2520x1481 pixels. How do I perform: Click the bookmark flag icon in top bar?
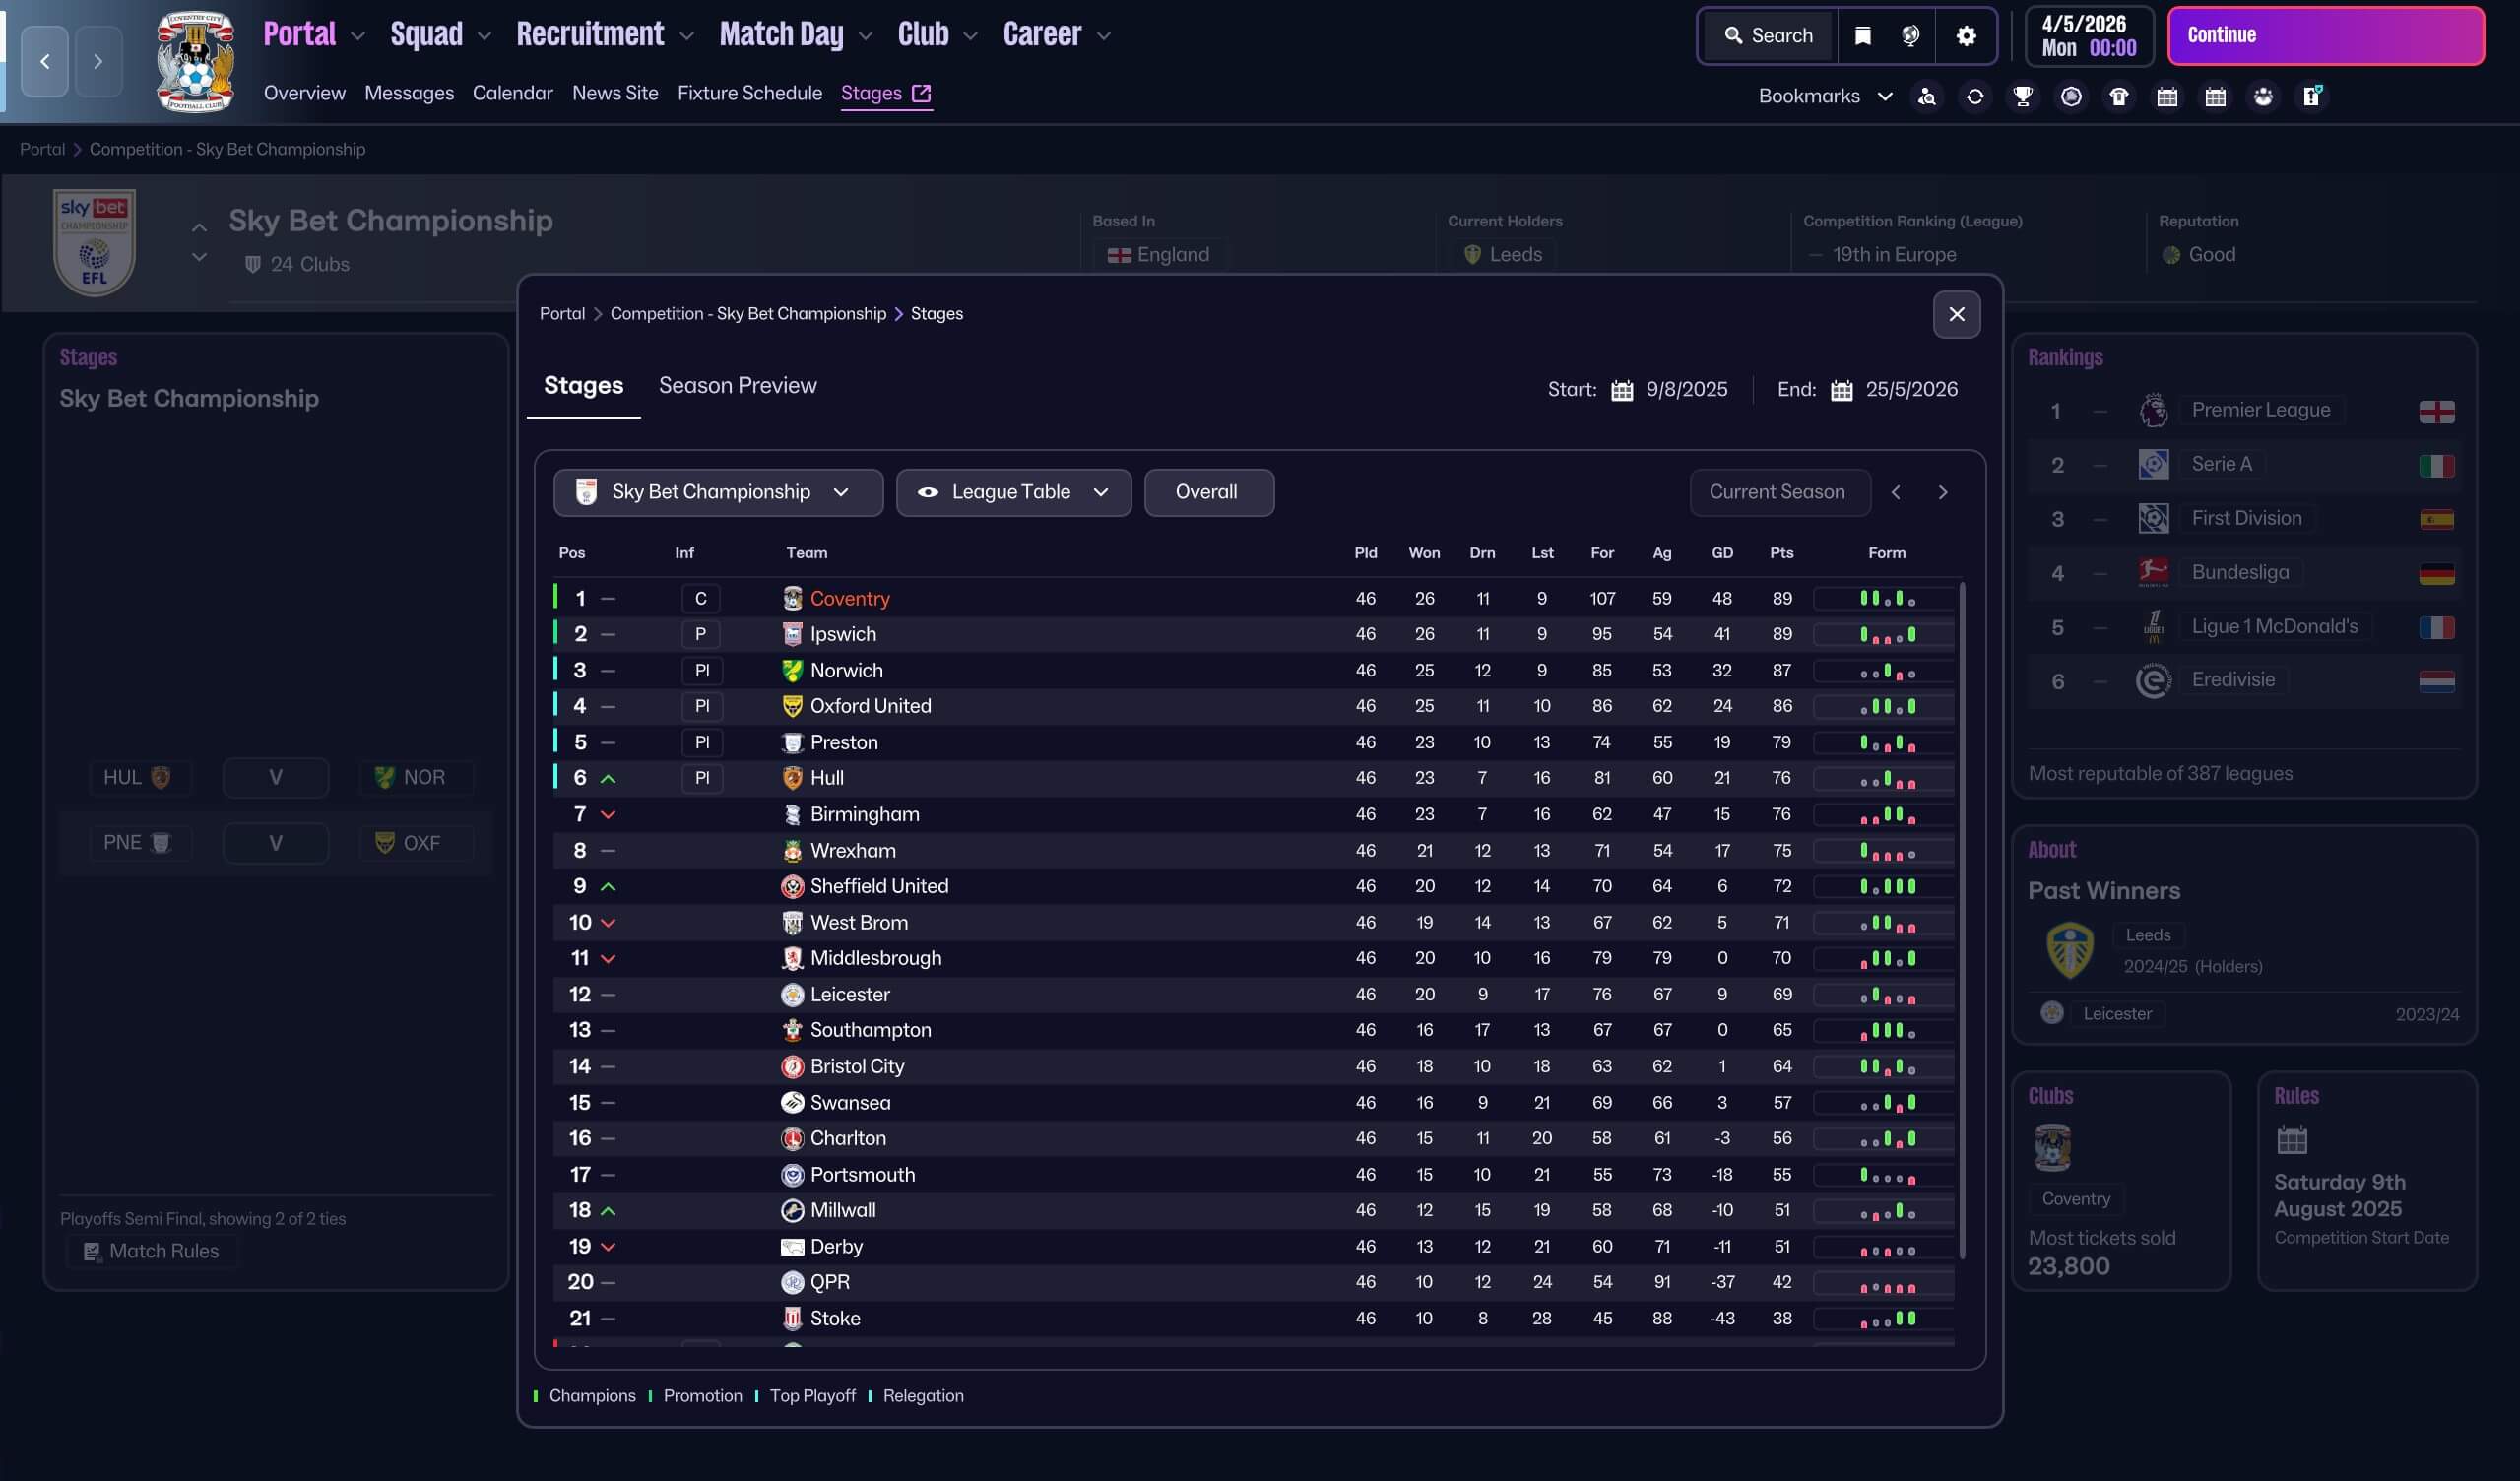[x=1862, y=36]
